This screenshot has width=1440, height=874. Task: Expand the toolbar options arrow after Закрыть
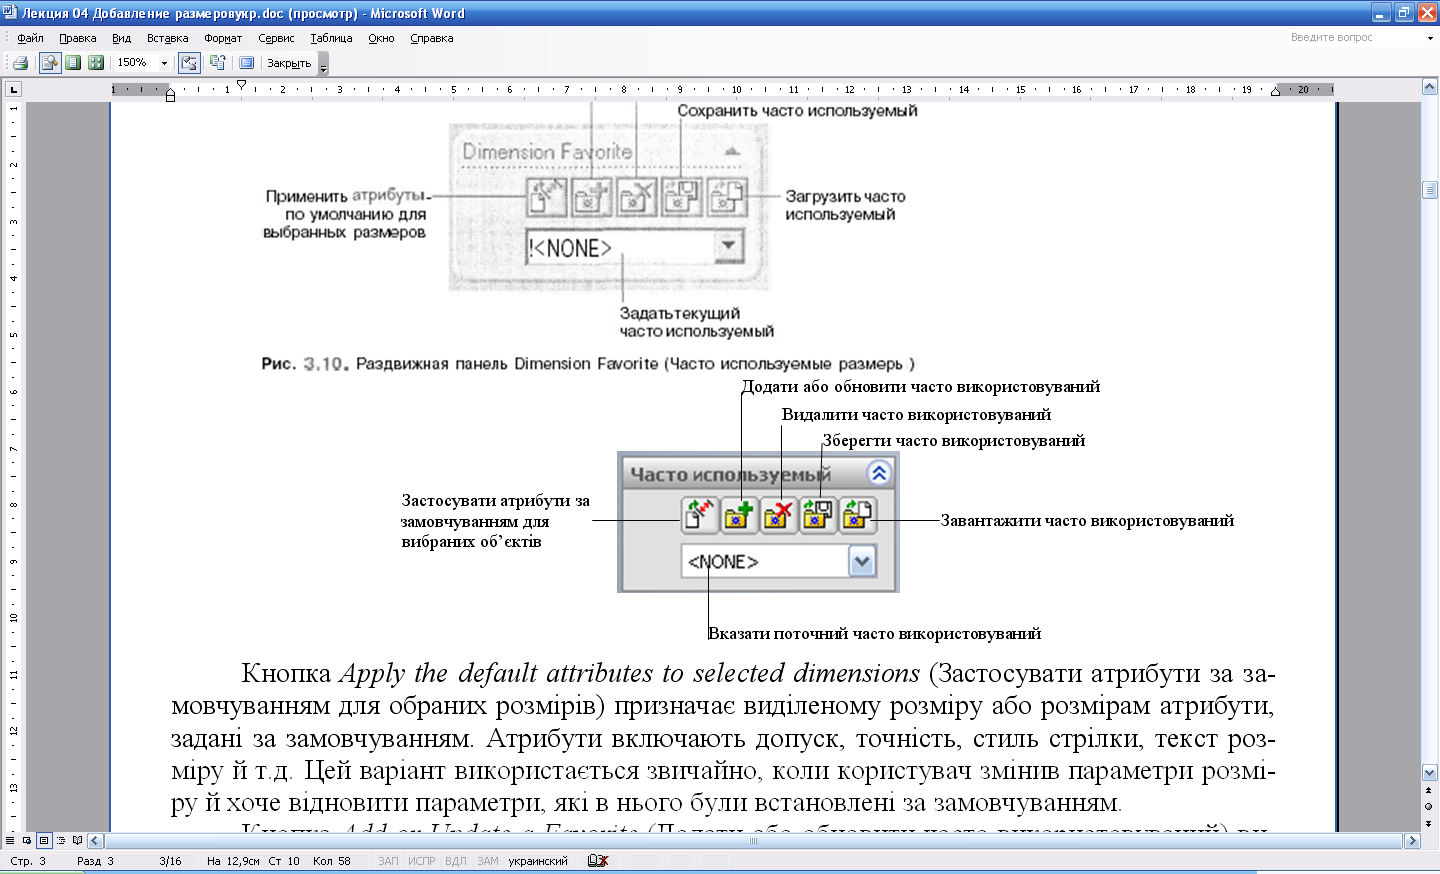point(323,65)
